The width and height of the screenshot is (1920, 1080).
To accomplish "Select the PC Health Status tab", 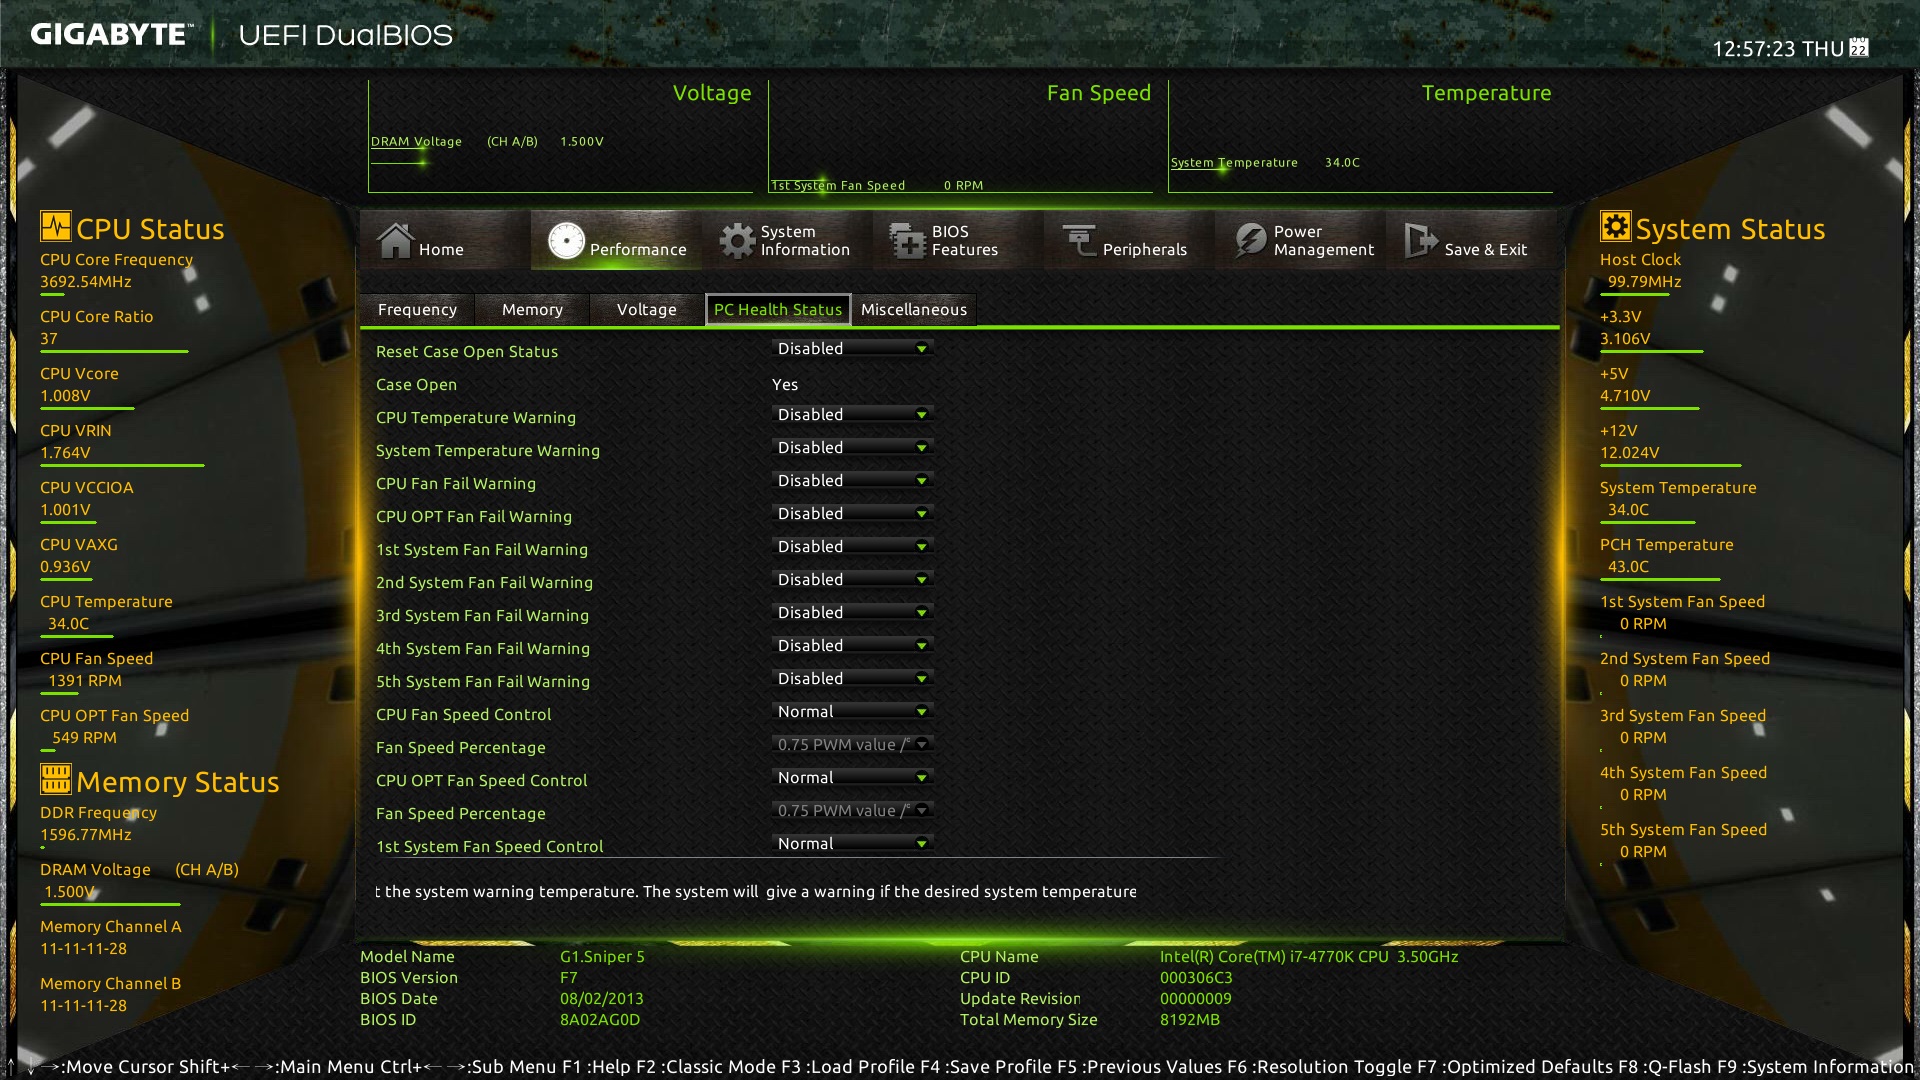I will pos(778,309).
